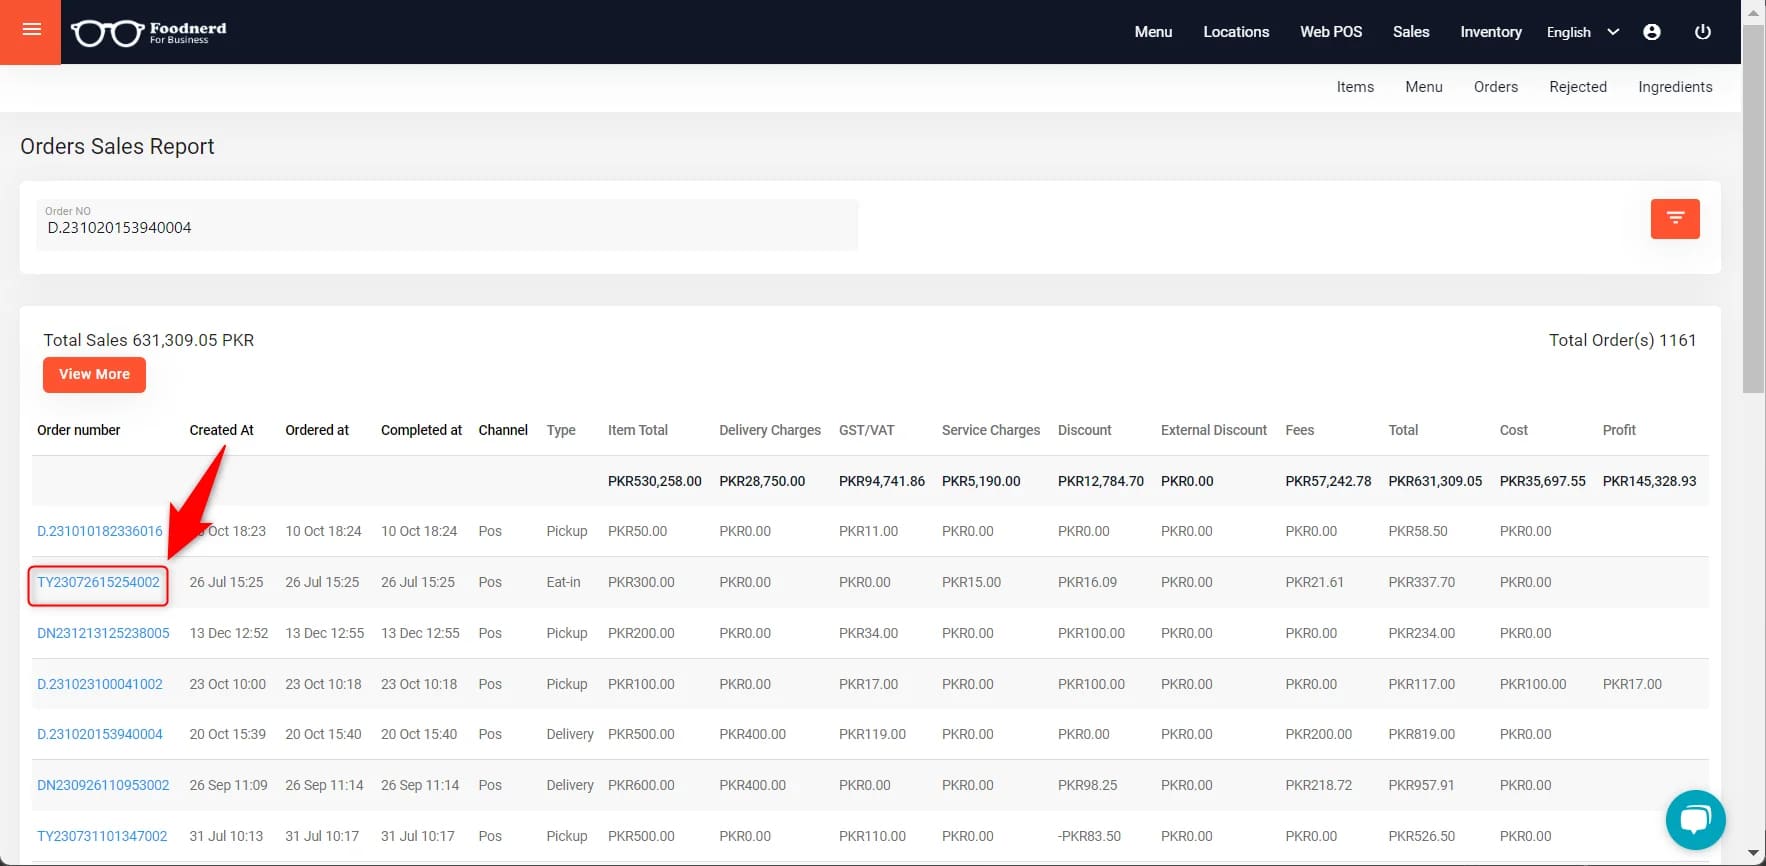The image size is (1766, 866).
Task: Focus the Order NO input field
Action: (x=447, y=225)
